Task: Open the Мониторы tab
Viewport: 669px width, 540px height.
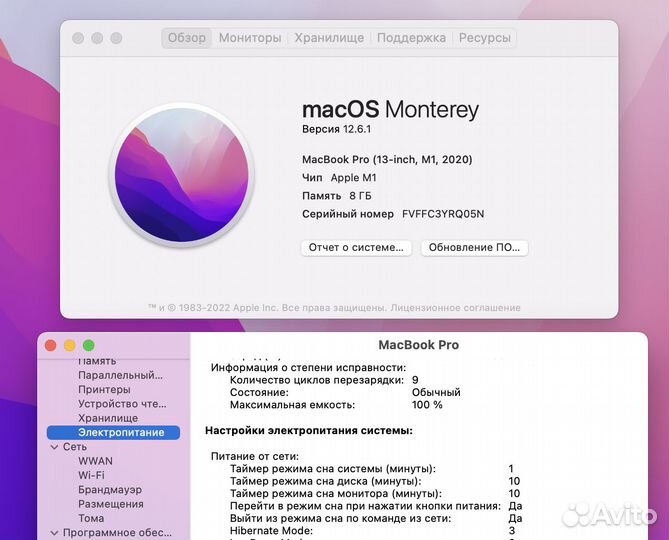Action: [x=250, y=38]
